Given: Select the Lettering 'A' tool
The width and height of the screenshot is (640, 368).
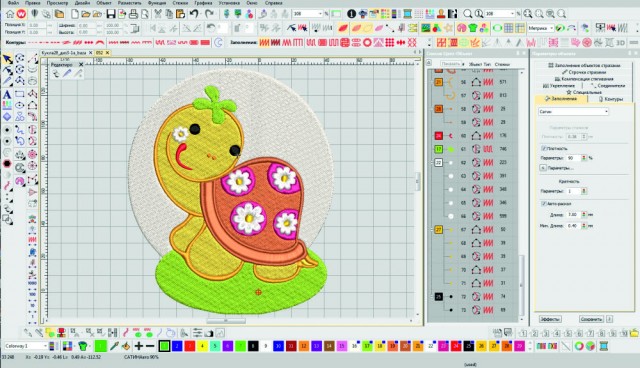Looking at the screenshot, I should [7, 94].
